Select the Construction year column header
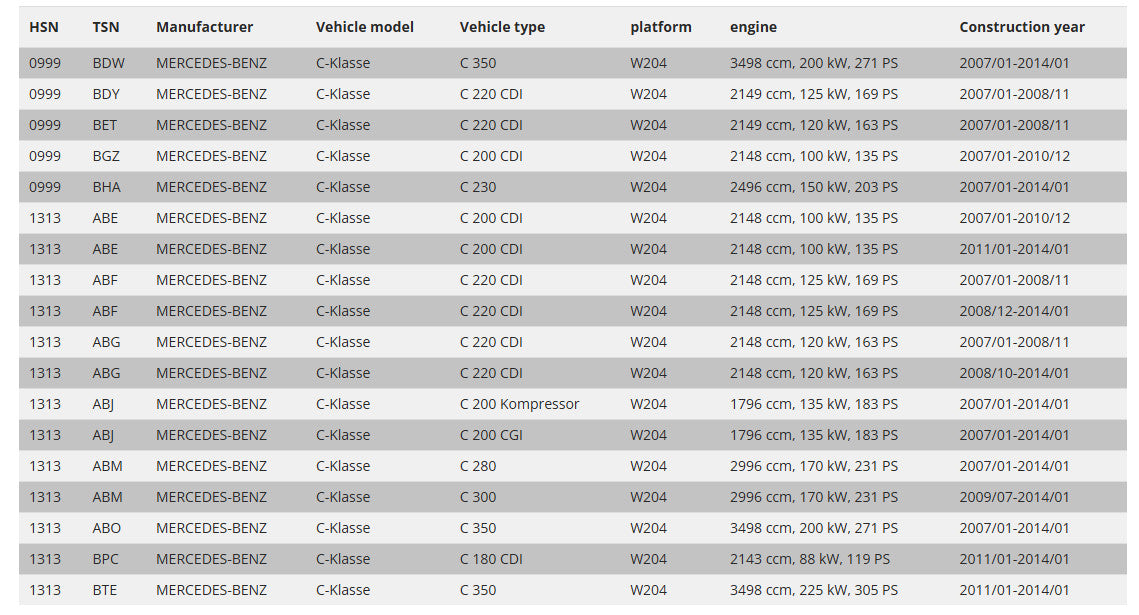 click(x=1021, y=27)
